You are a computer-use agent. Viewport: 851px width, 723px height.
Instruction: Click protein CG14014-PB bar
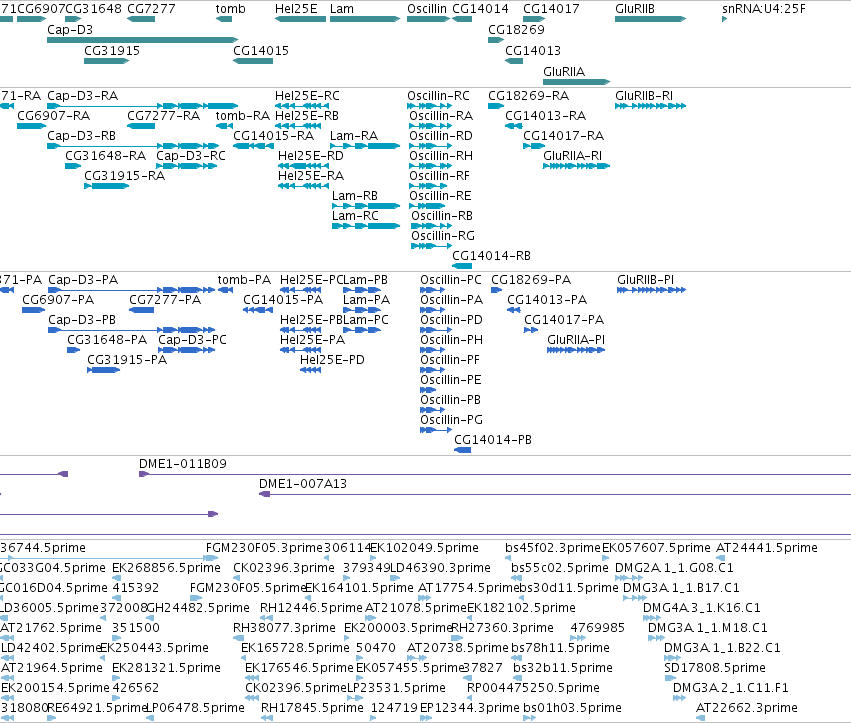coord(462,451)
